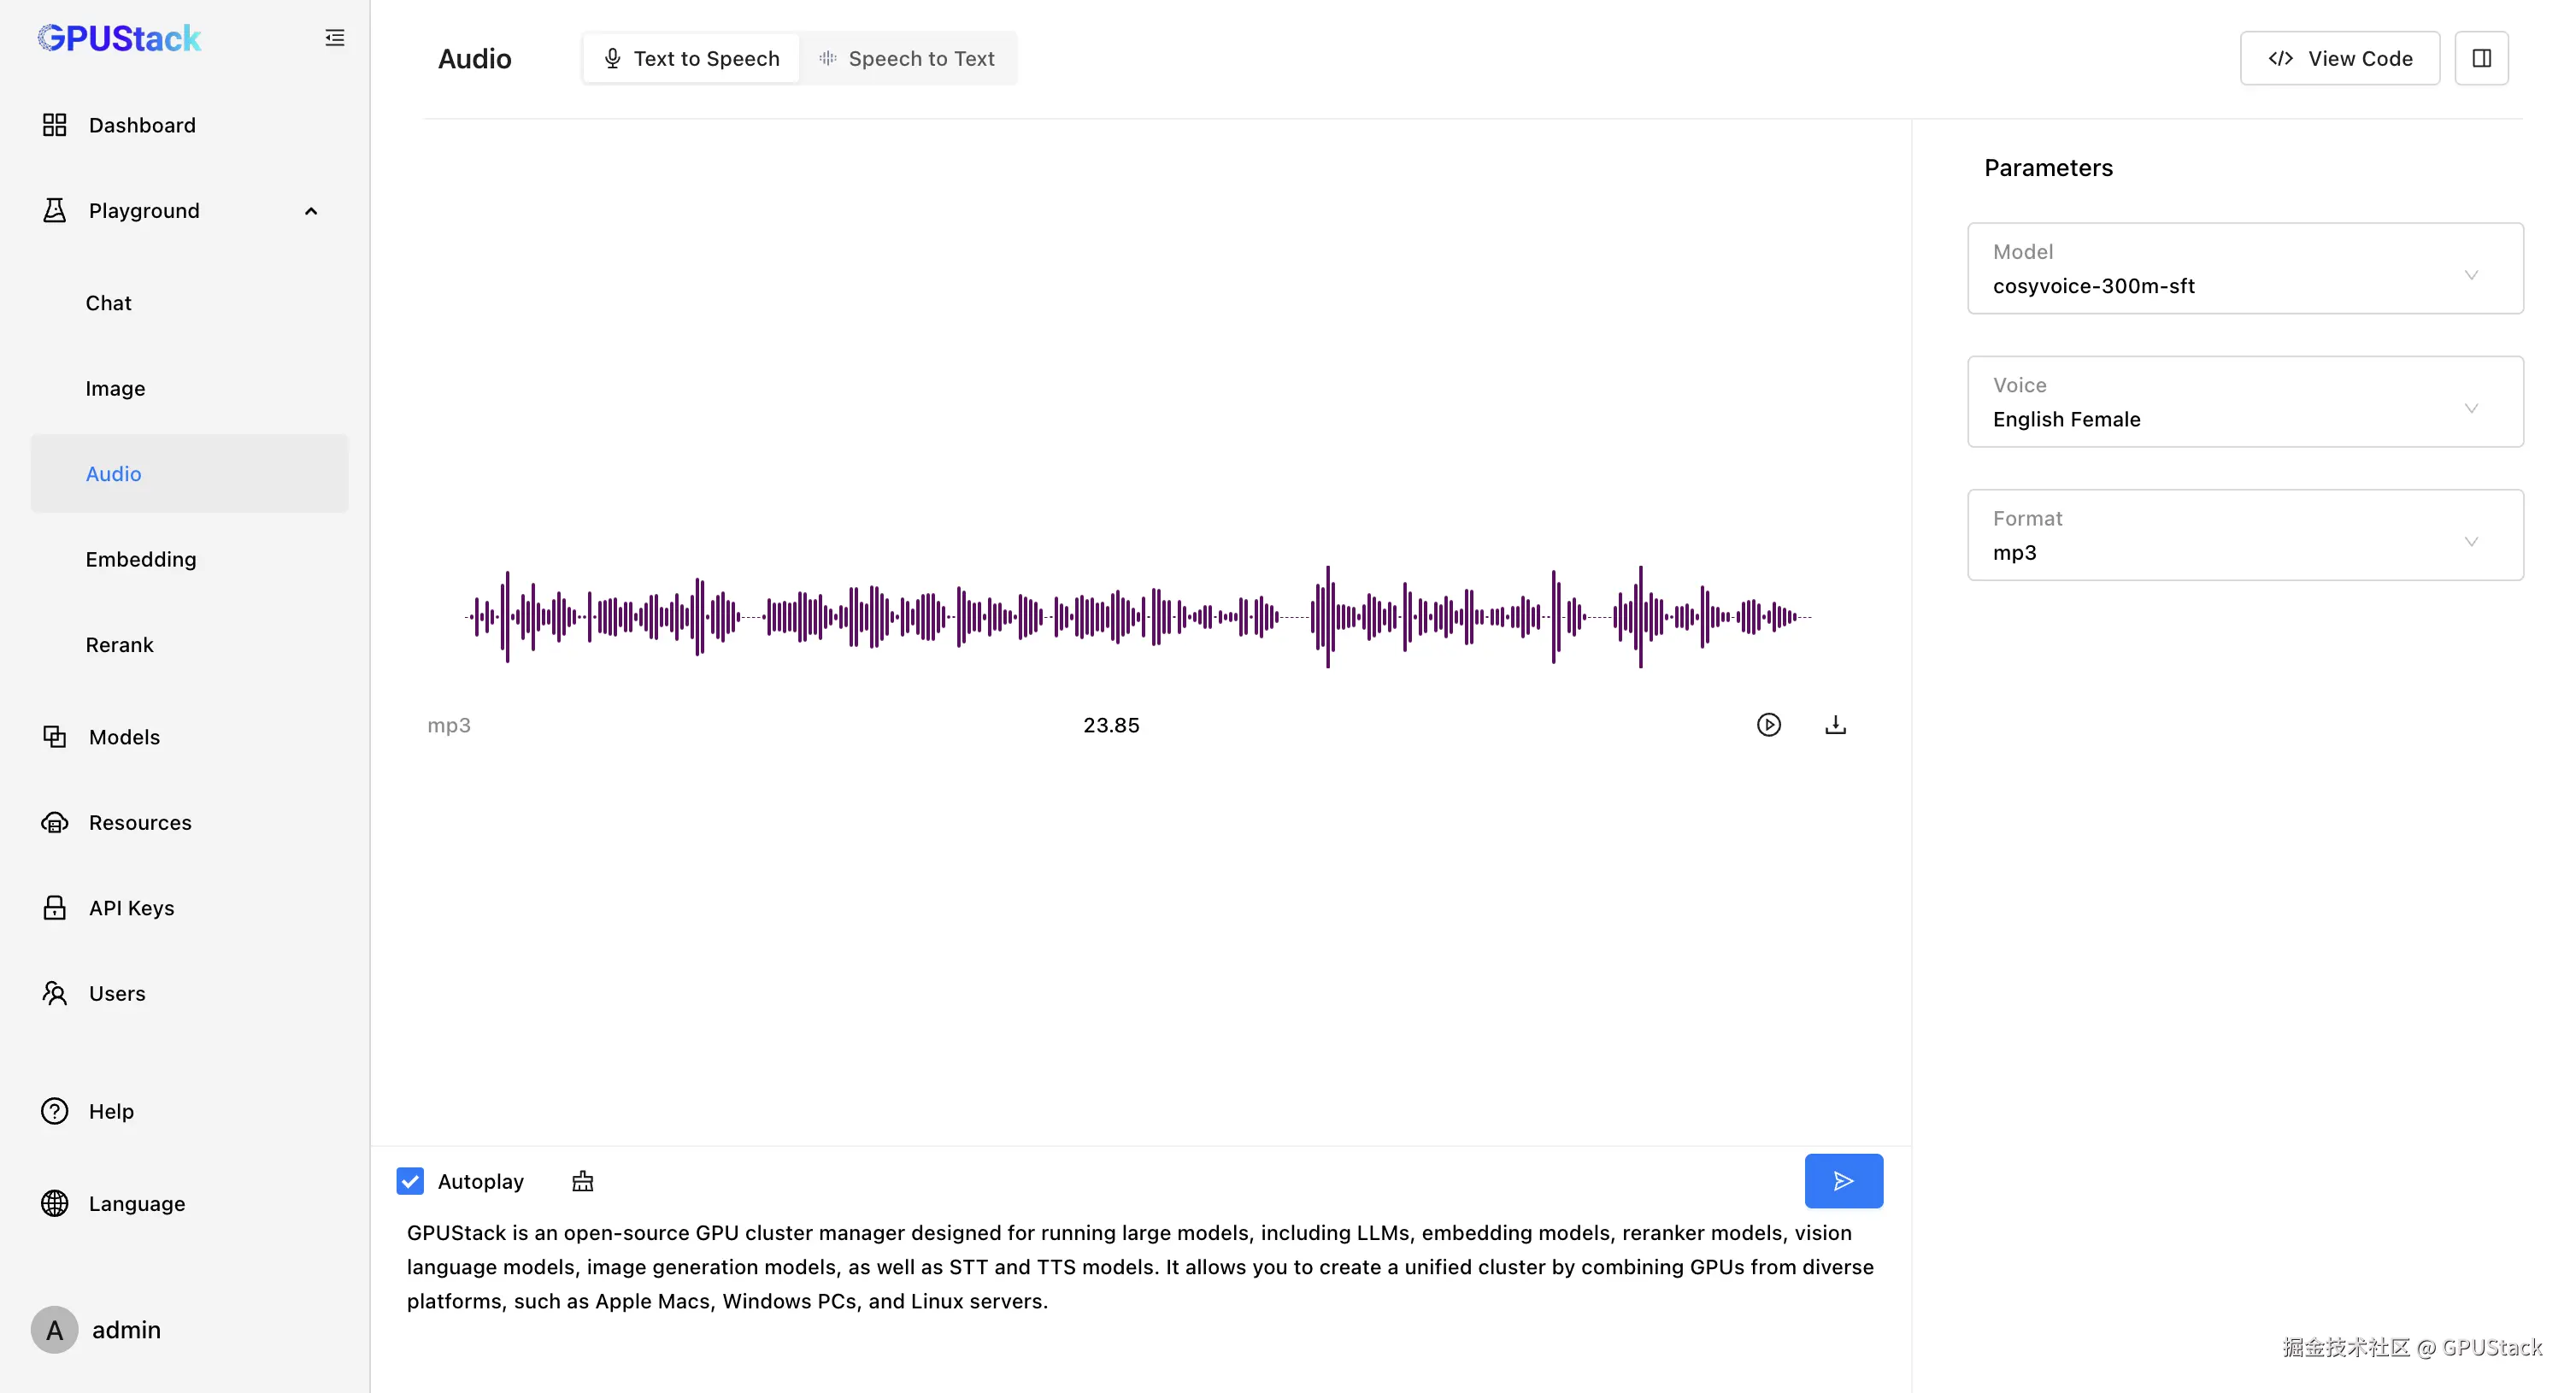Click the View Code button
Screen dimensions: 2576x1393
[x=2339, y=58]
